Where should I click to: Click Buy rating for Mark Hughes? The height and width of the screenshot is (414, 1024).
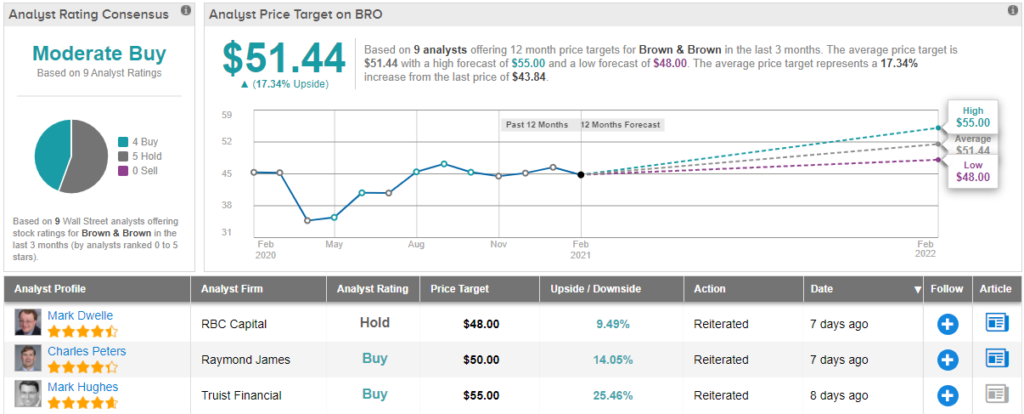375,394
